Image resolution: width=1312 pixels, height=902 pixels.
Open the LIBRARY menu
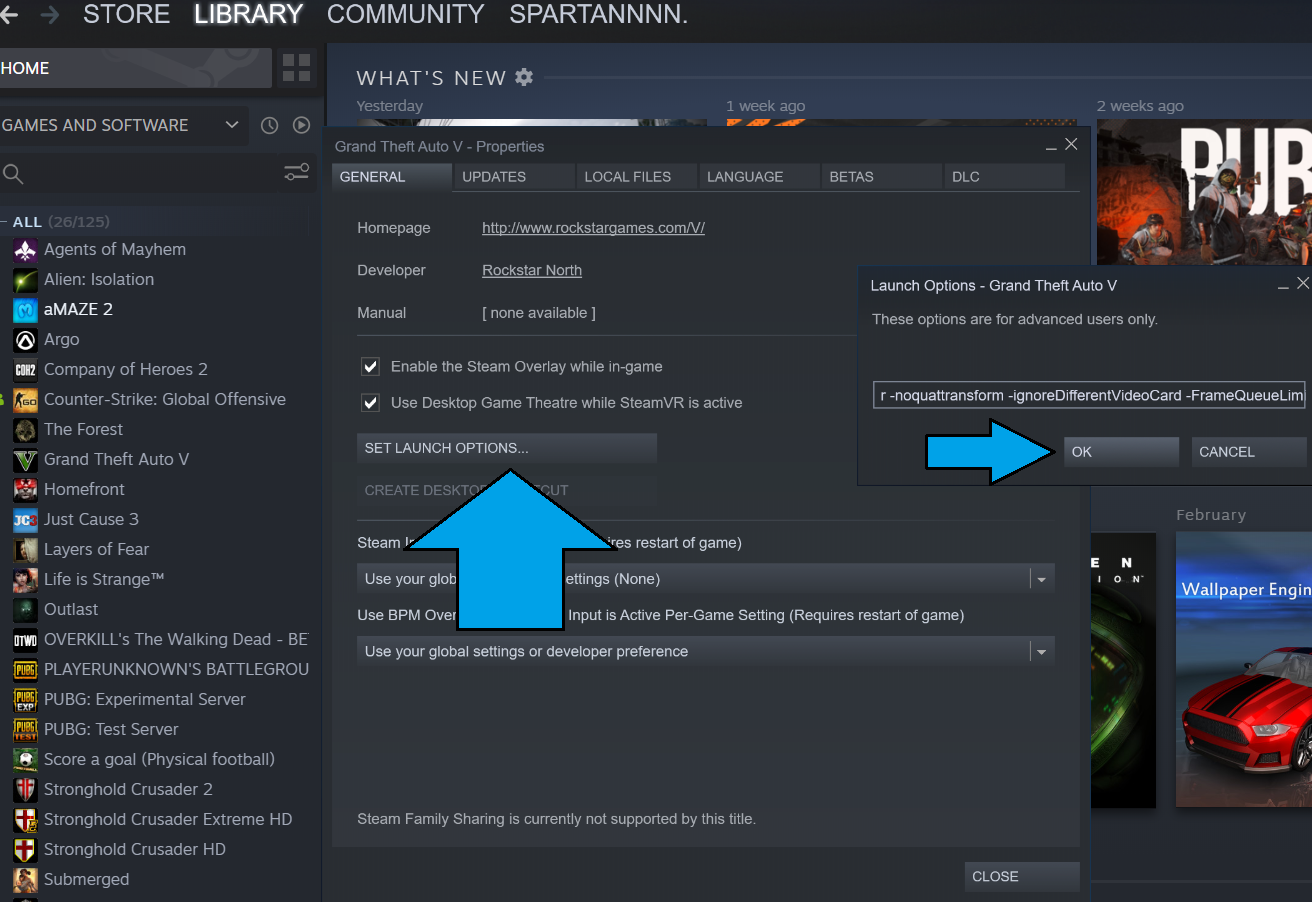[x=248, y=15]
